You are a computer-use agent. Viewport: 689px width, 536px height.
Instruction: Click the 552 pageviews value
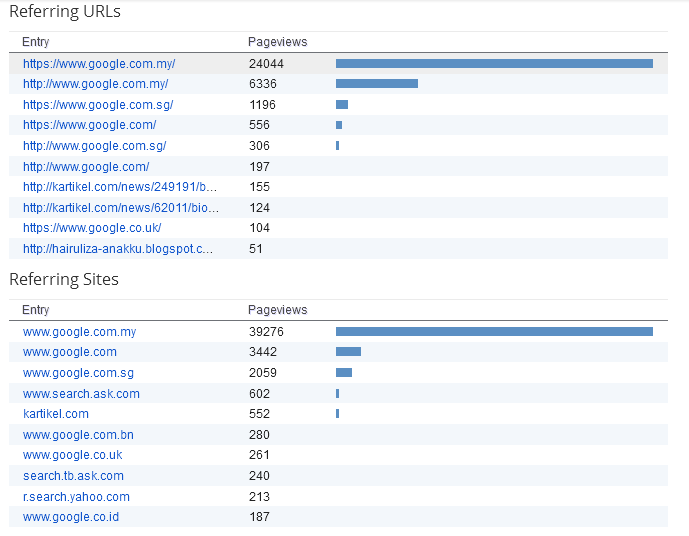[259, 414]
